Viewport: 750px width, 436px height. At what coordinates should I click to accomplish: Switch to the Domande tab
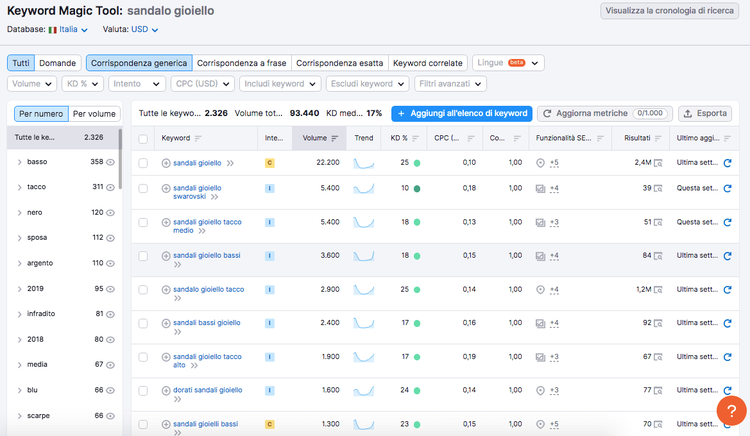click(57, 63)
